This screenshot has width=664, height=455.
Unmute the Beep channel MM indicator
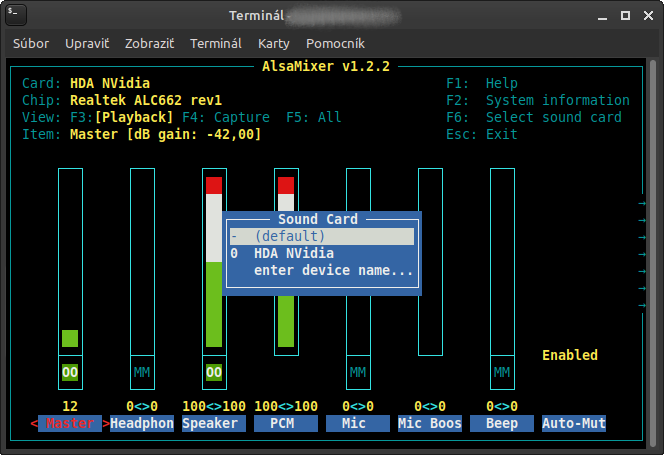click(x=502, y=372)
